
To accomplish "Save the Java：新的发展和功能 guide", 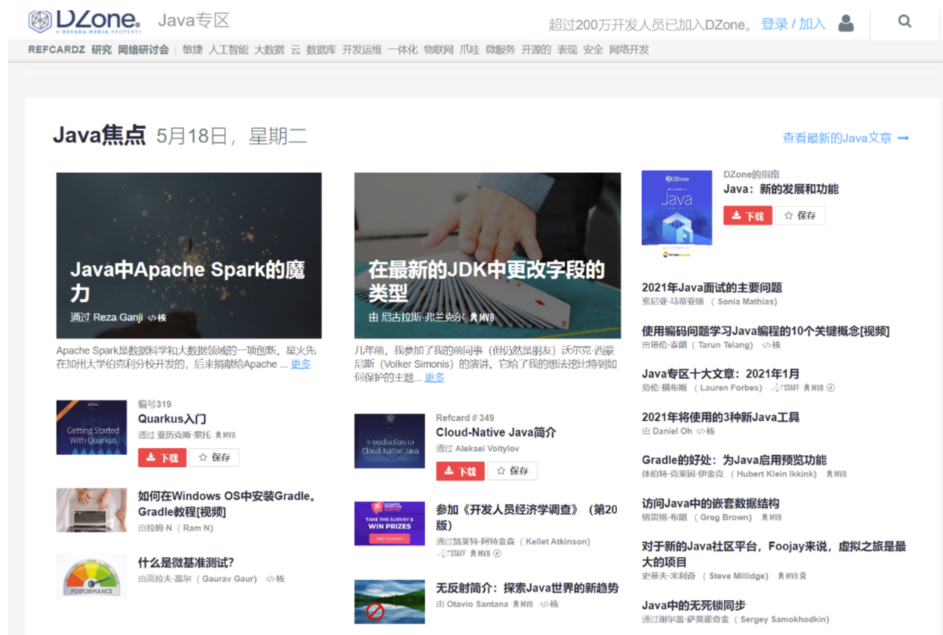I will point(800,215).
